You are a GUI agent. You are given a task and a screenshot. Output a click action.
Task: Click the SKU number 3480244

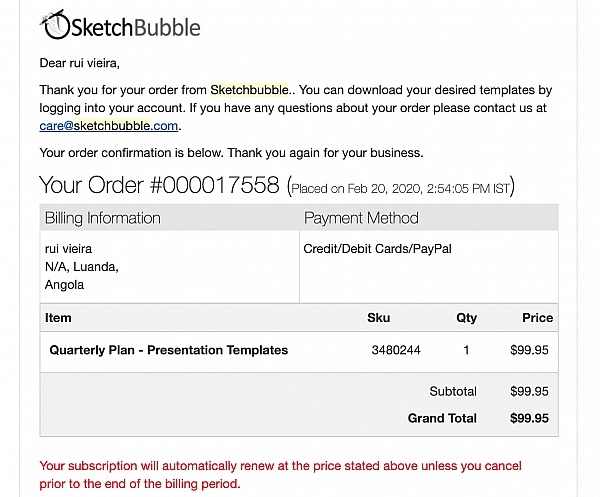click(x=395, y=350)
